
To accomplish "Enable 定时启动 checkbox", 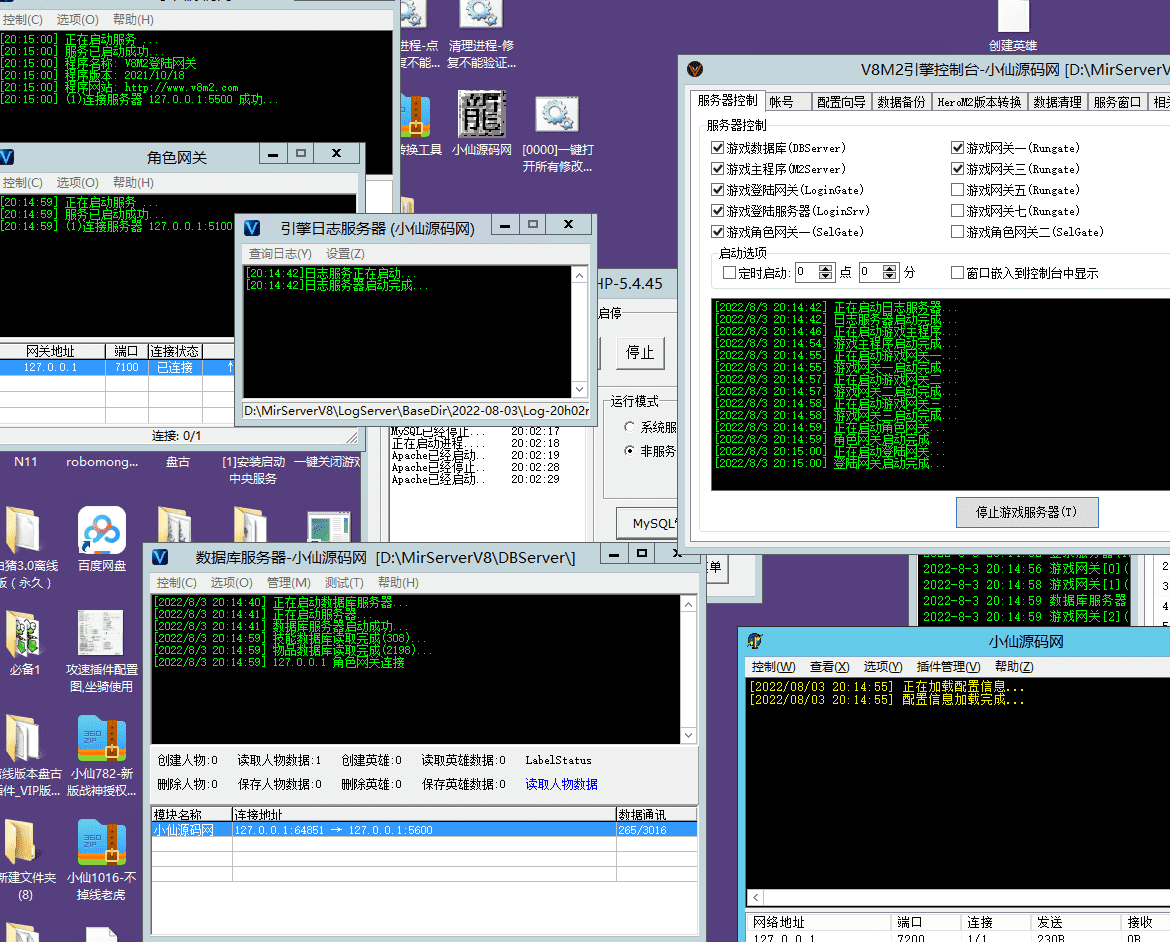I will coord(730,272).
